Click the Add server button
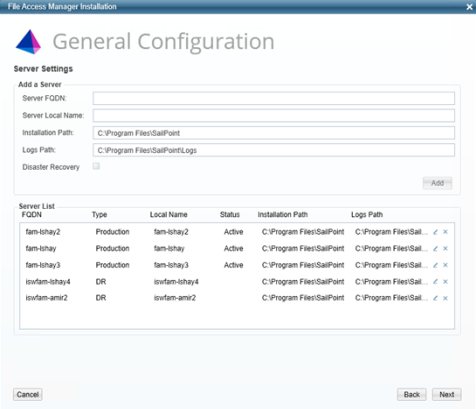The image size is (476, 409). pos(437,183)
